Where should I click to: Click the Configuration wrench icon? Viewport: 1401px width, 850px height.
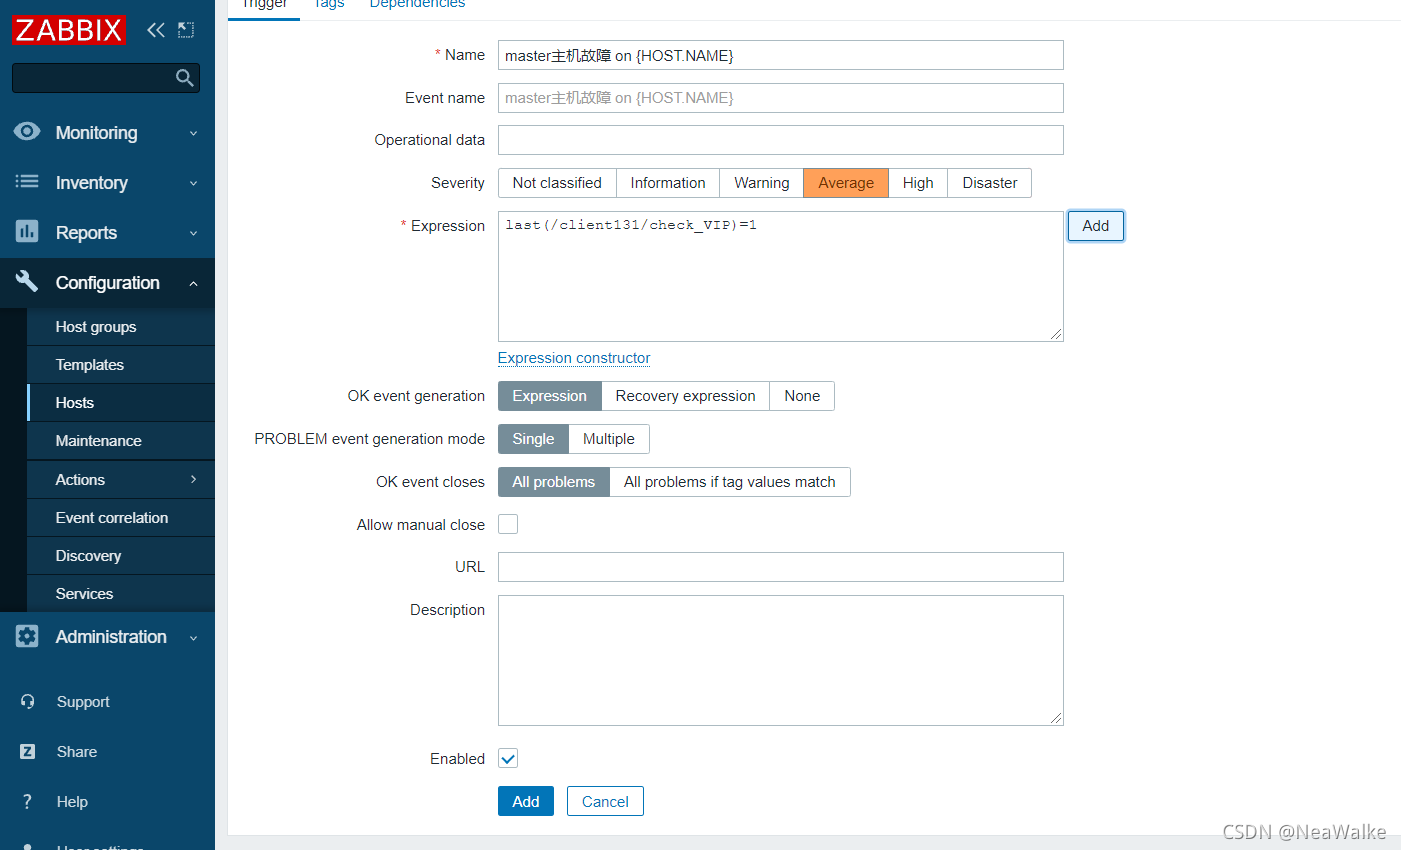(27, 282)
